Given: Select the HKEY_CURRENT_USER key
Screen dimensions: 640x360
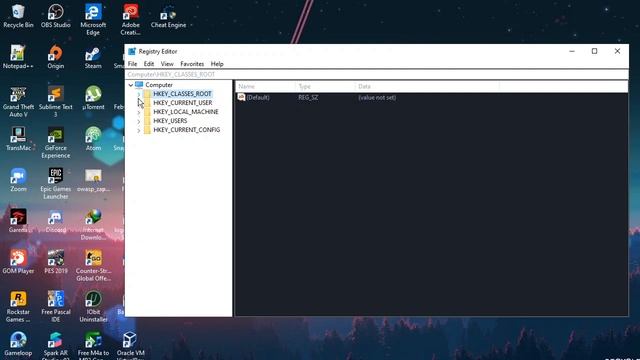Looking at the screenshot, I should tap(182, 103).
